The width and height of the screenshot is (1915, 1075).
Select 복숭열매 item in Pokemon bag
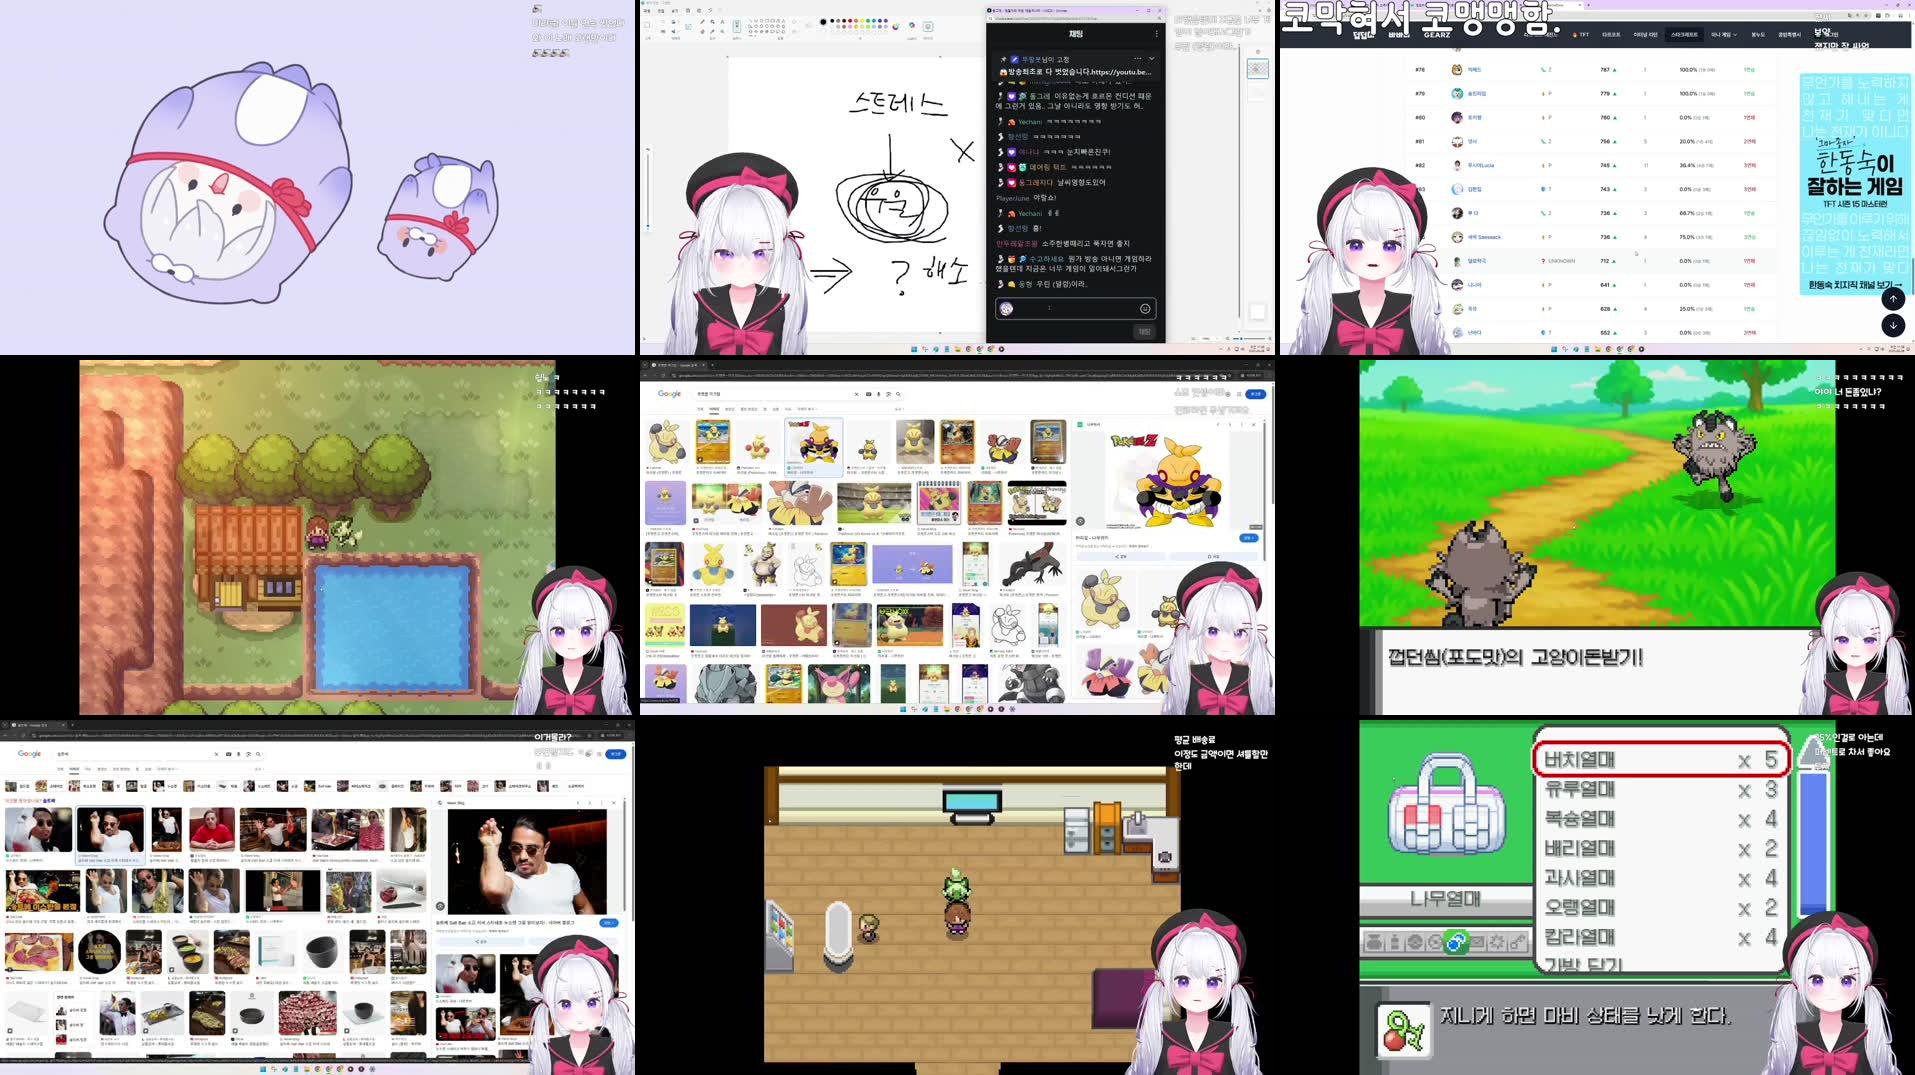click(x=1660, y=819)
